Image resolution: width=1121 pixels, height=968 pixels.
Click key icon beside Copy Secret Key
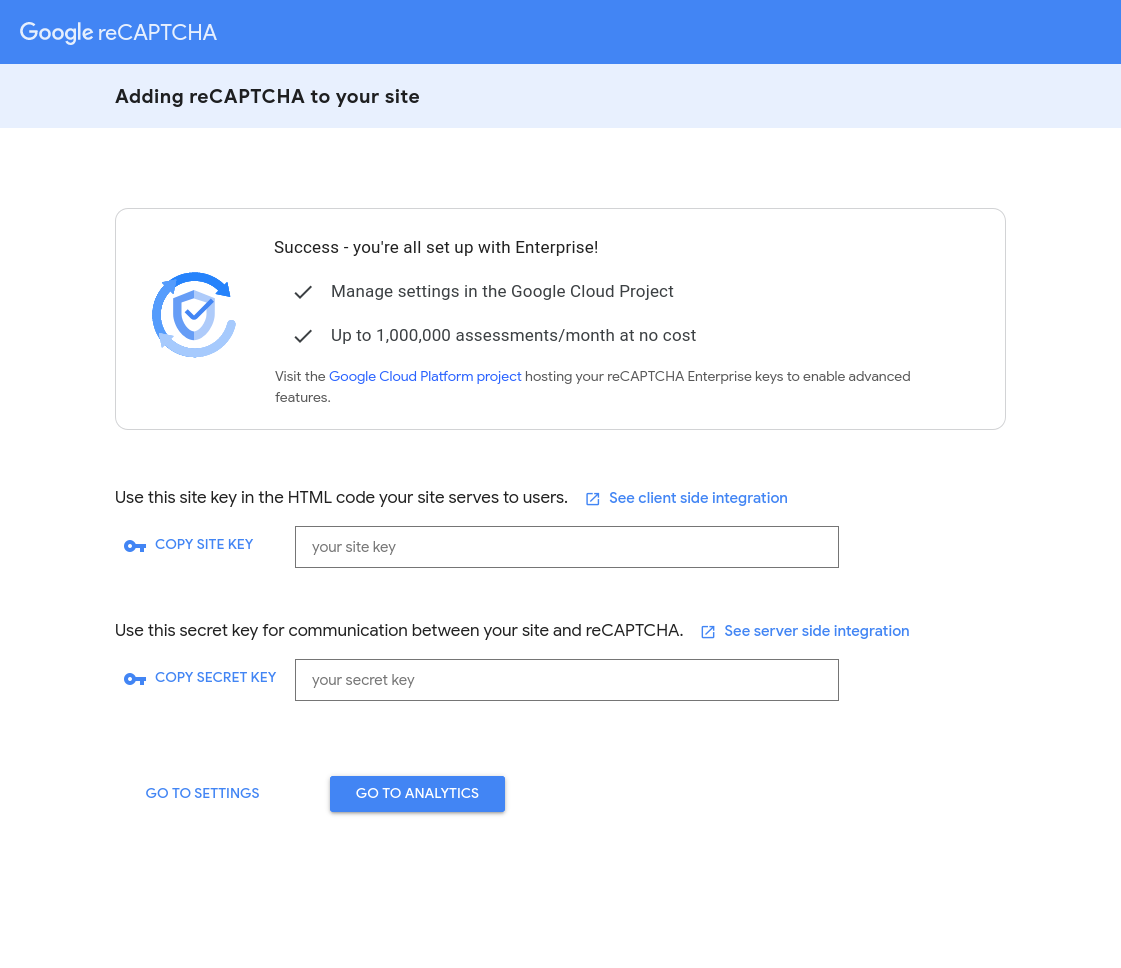(134, 679)
